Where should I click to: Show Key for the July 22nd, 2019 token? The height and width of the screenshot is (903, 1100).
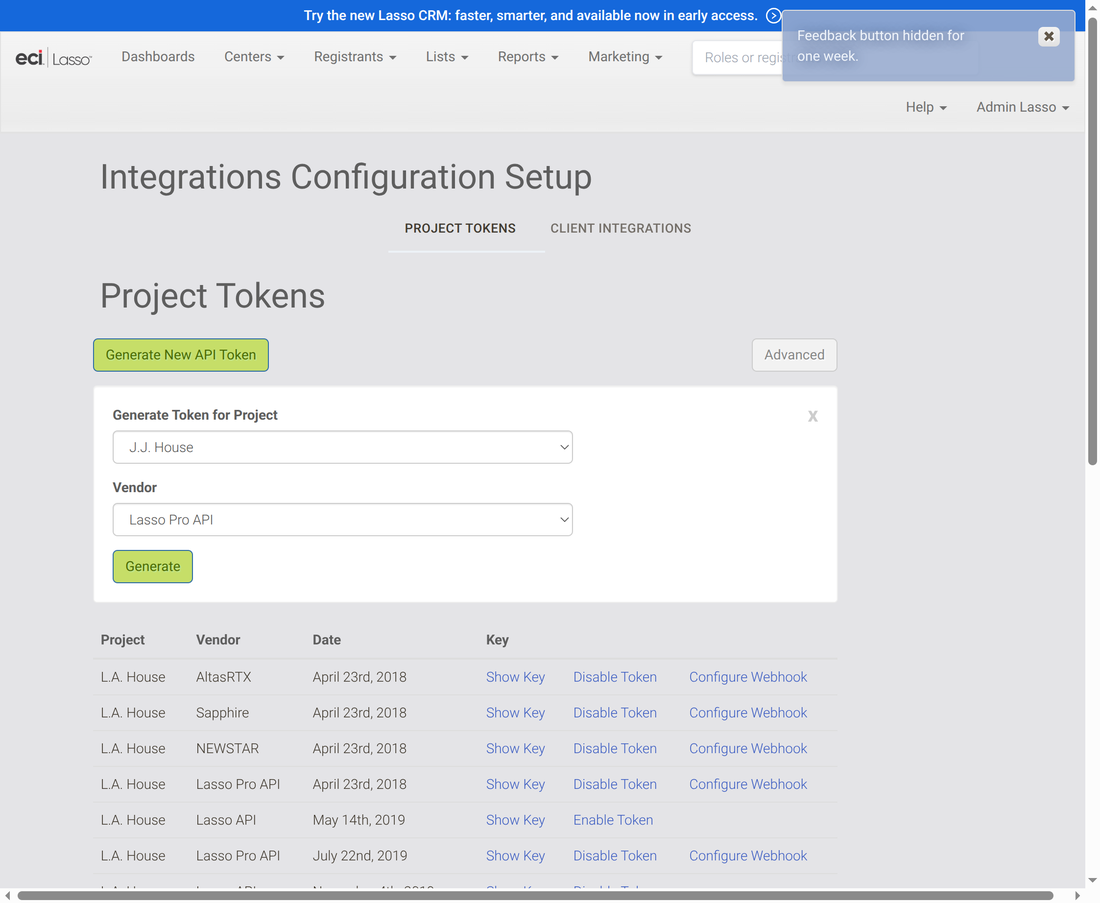[x=516, y=856]
